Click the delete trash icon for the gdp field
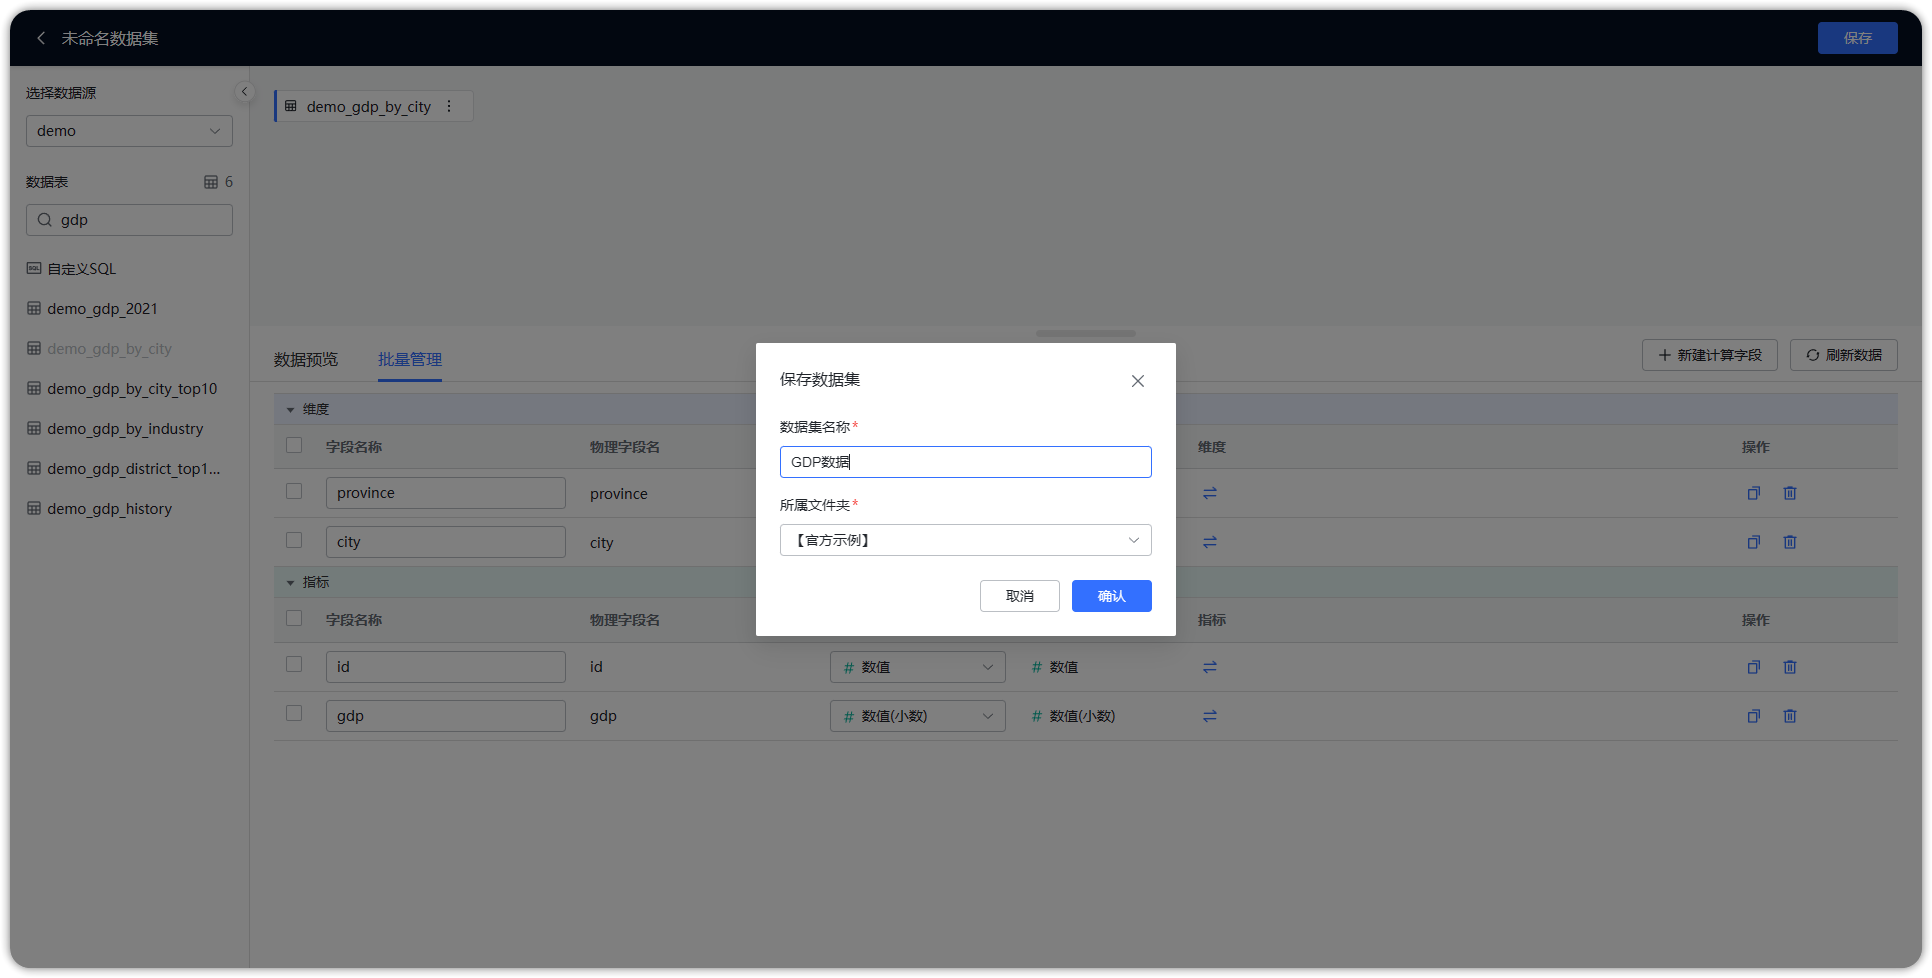Screen dimensions: 1932x978 pos(1790,716)
